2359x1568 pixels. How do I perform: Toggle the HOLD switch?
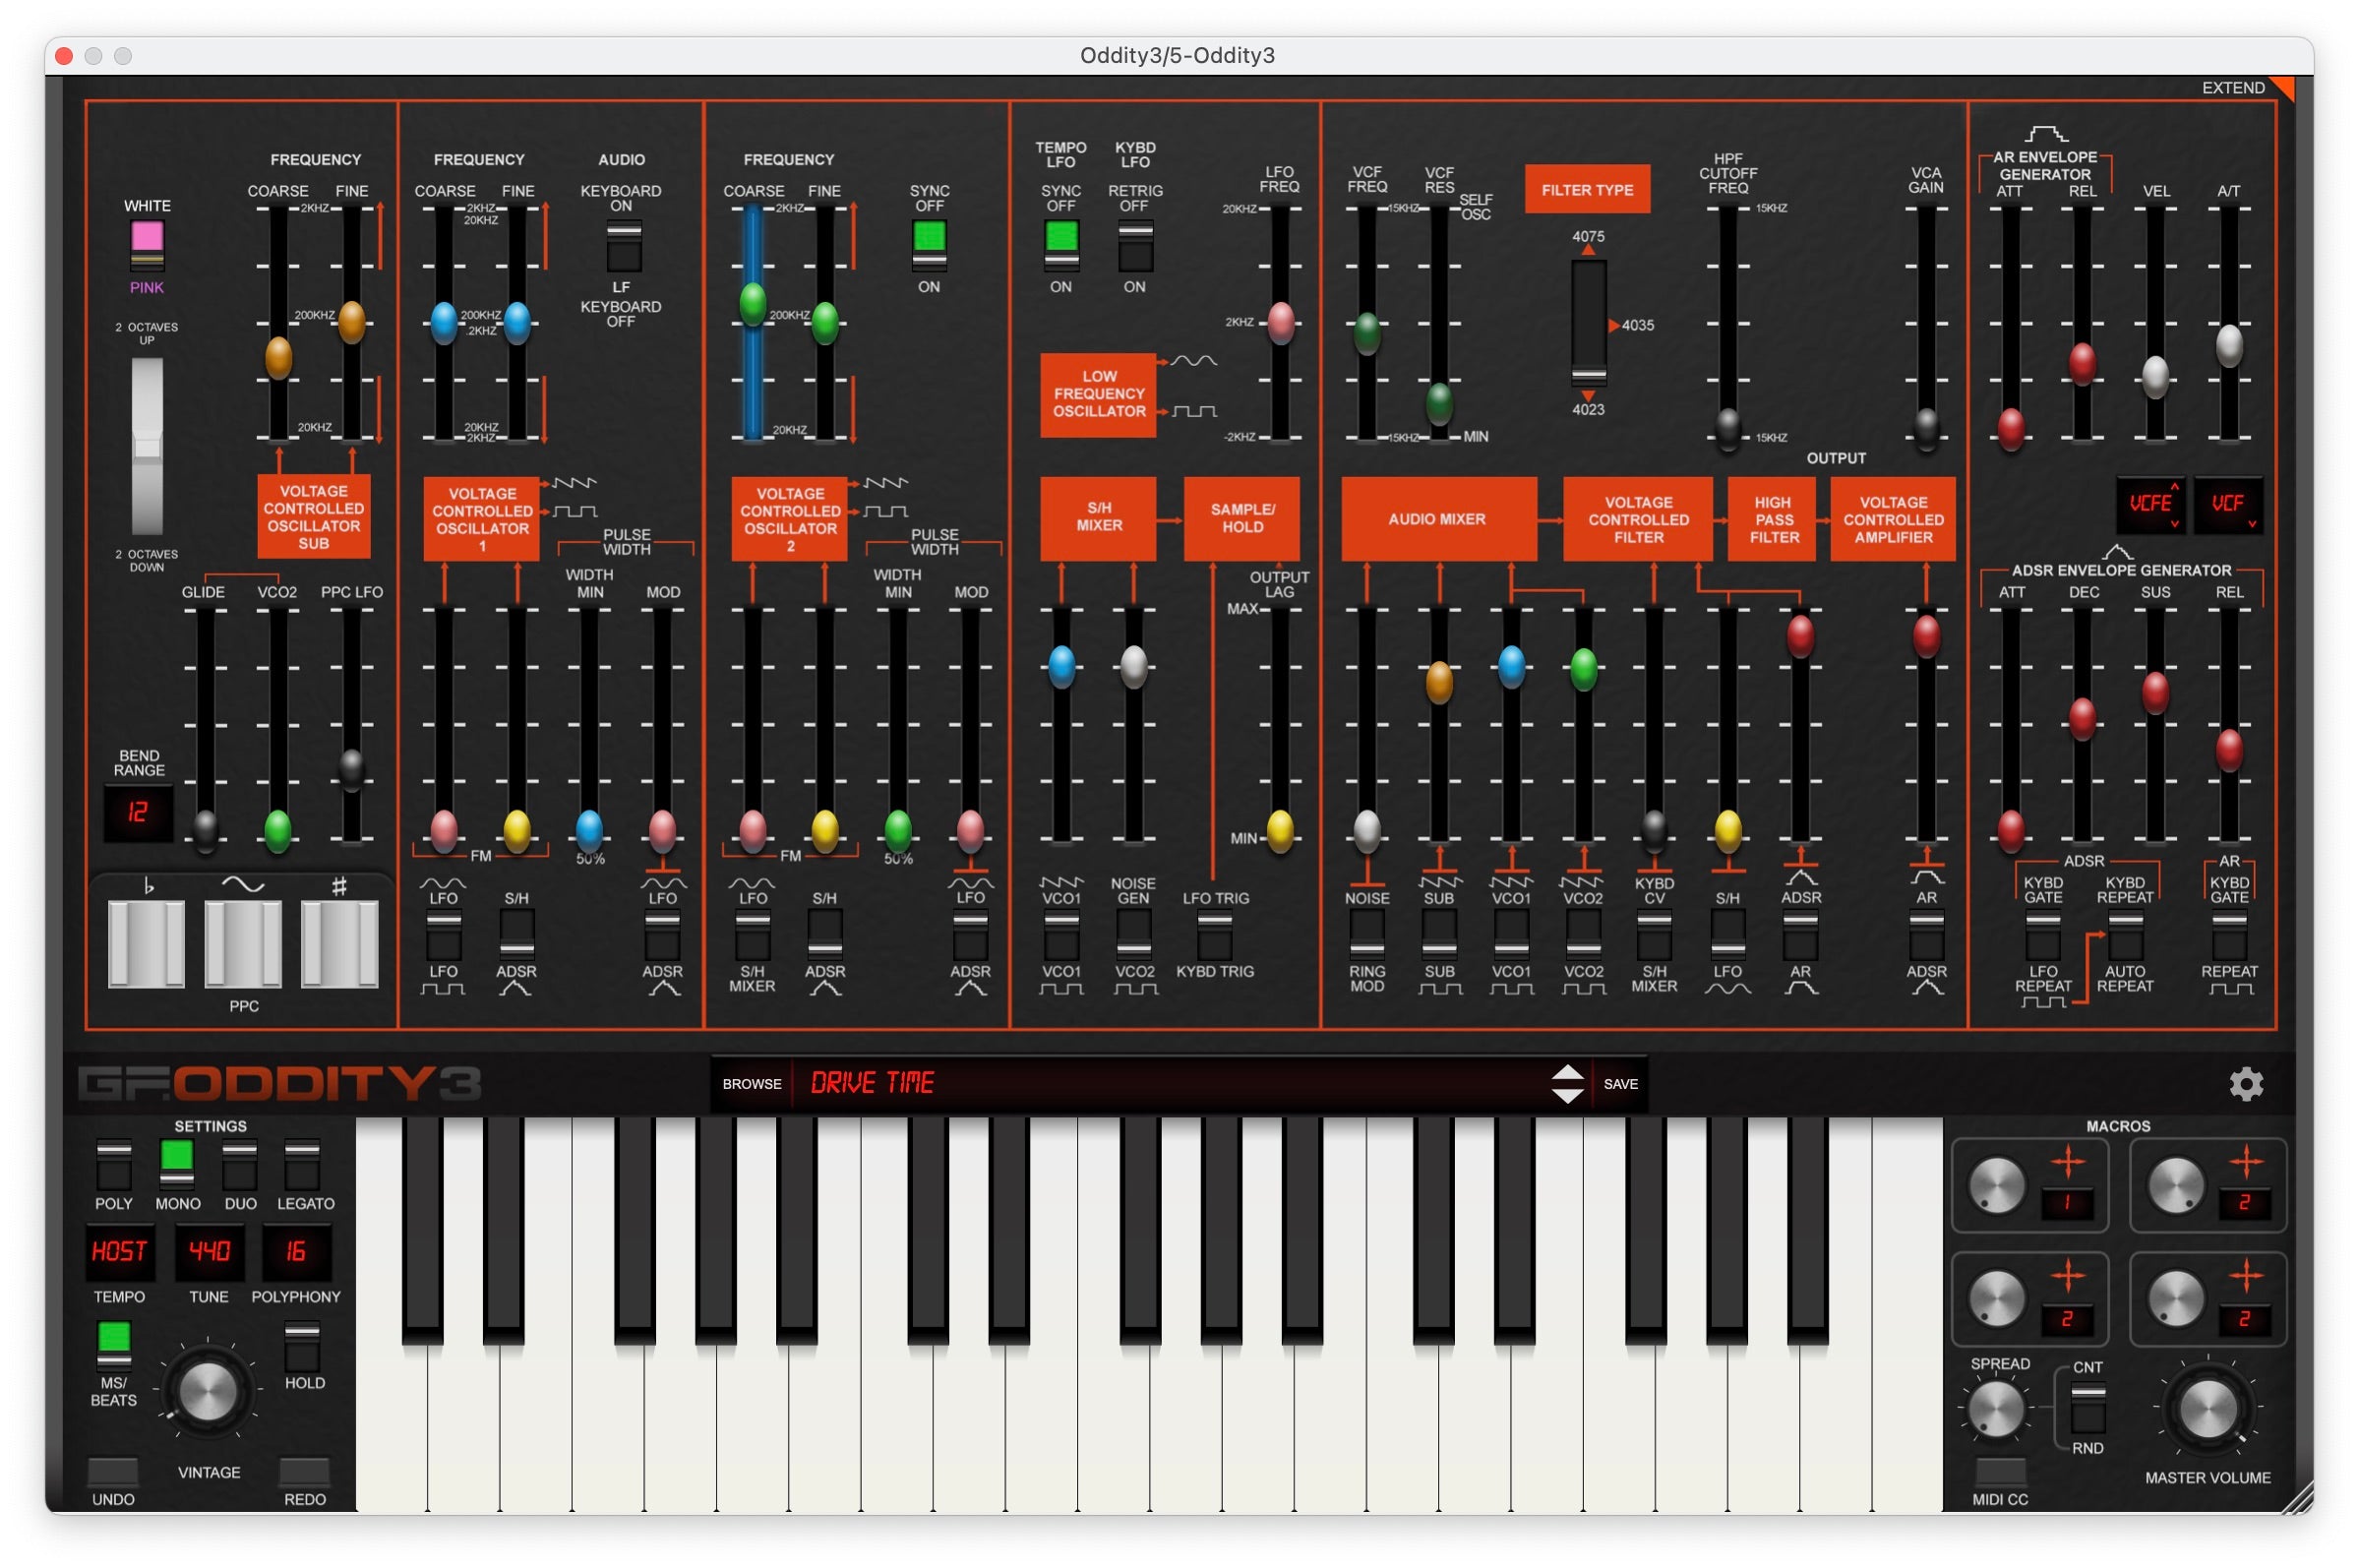click(x=303, y=1346)
